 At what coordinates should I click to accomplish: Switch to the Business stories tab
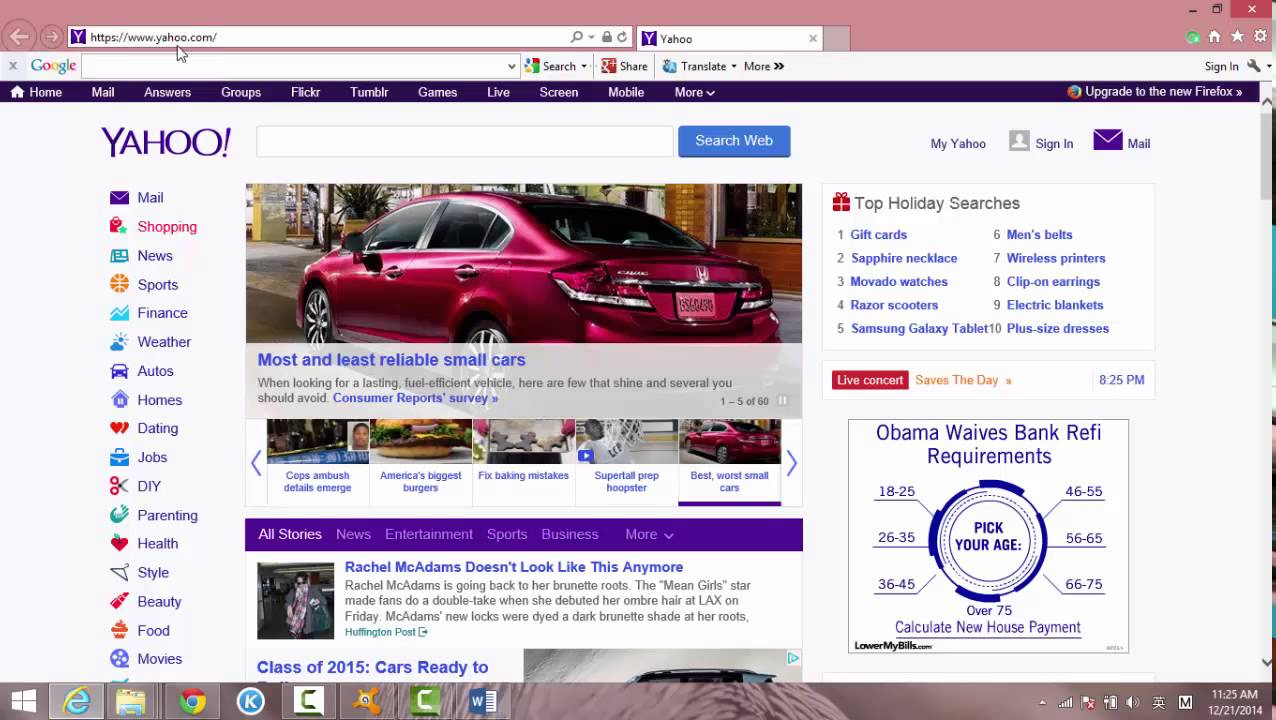[570, 534]
